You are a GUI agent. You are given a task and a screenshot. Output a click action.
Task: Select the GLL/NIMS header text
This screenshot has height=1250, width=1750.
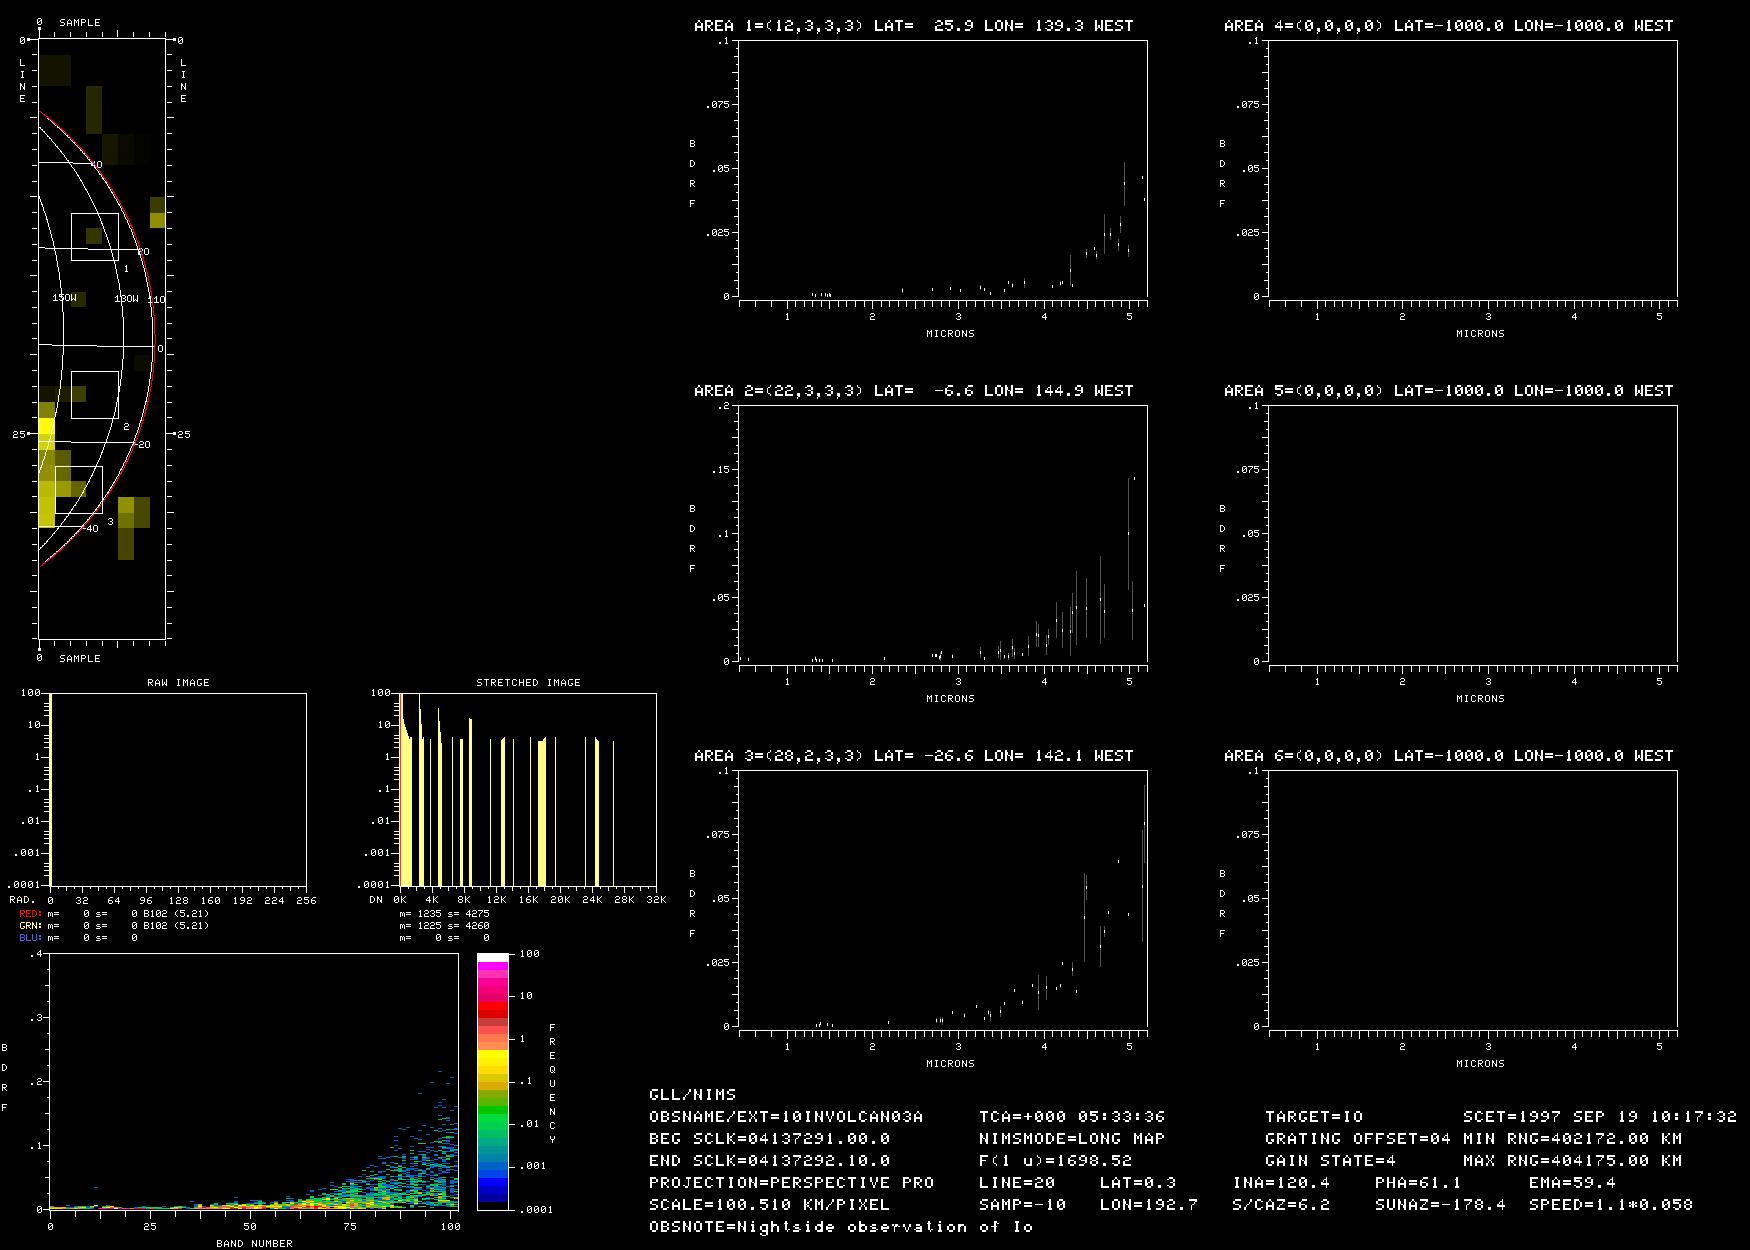pyautogui.click(x=692, y=1094)
